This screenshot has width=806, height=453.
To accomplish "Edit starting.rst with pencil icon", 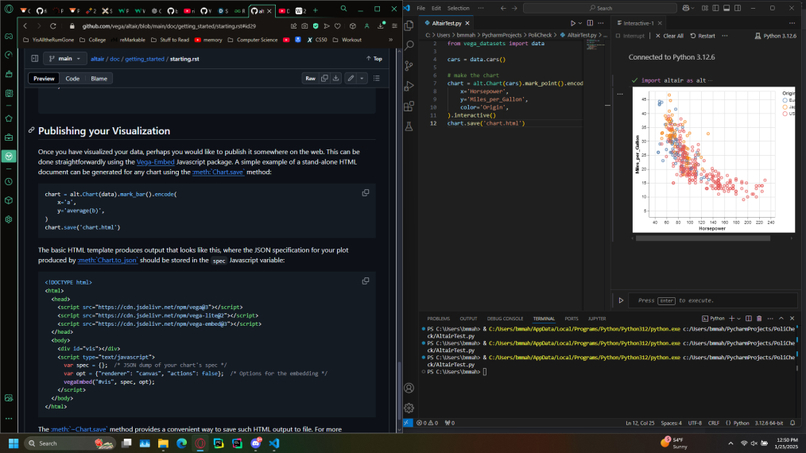I will (x=351, y=79).
